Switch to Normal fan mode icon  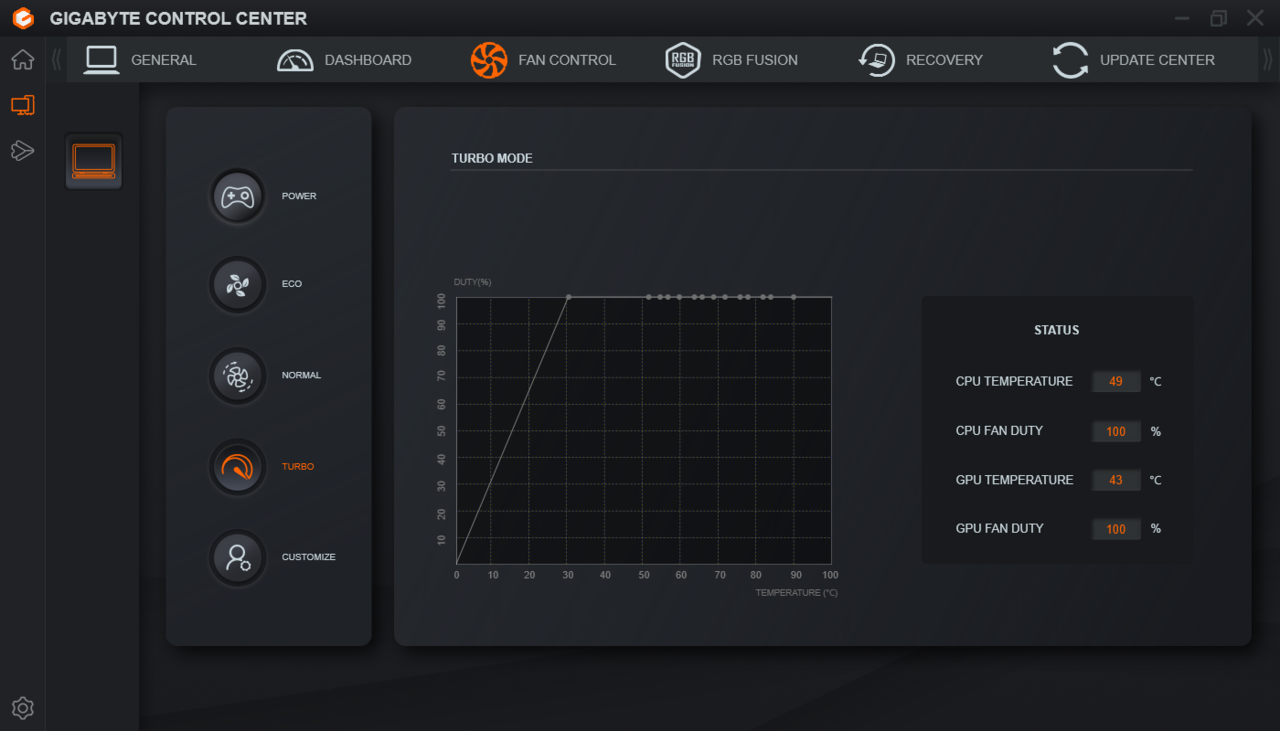237,376
